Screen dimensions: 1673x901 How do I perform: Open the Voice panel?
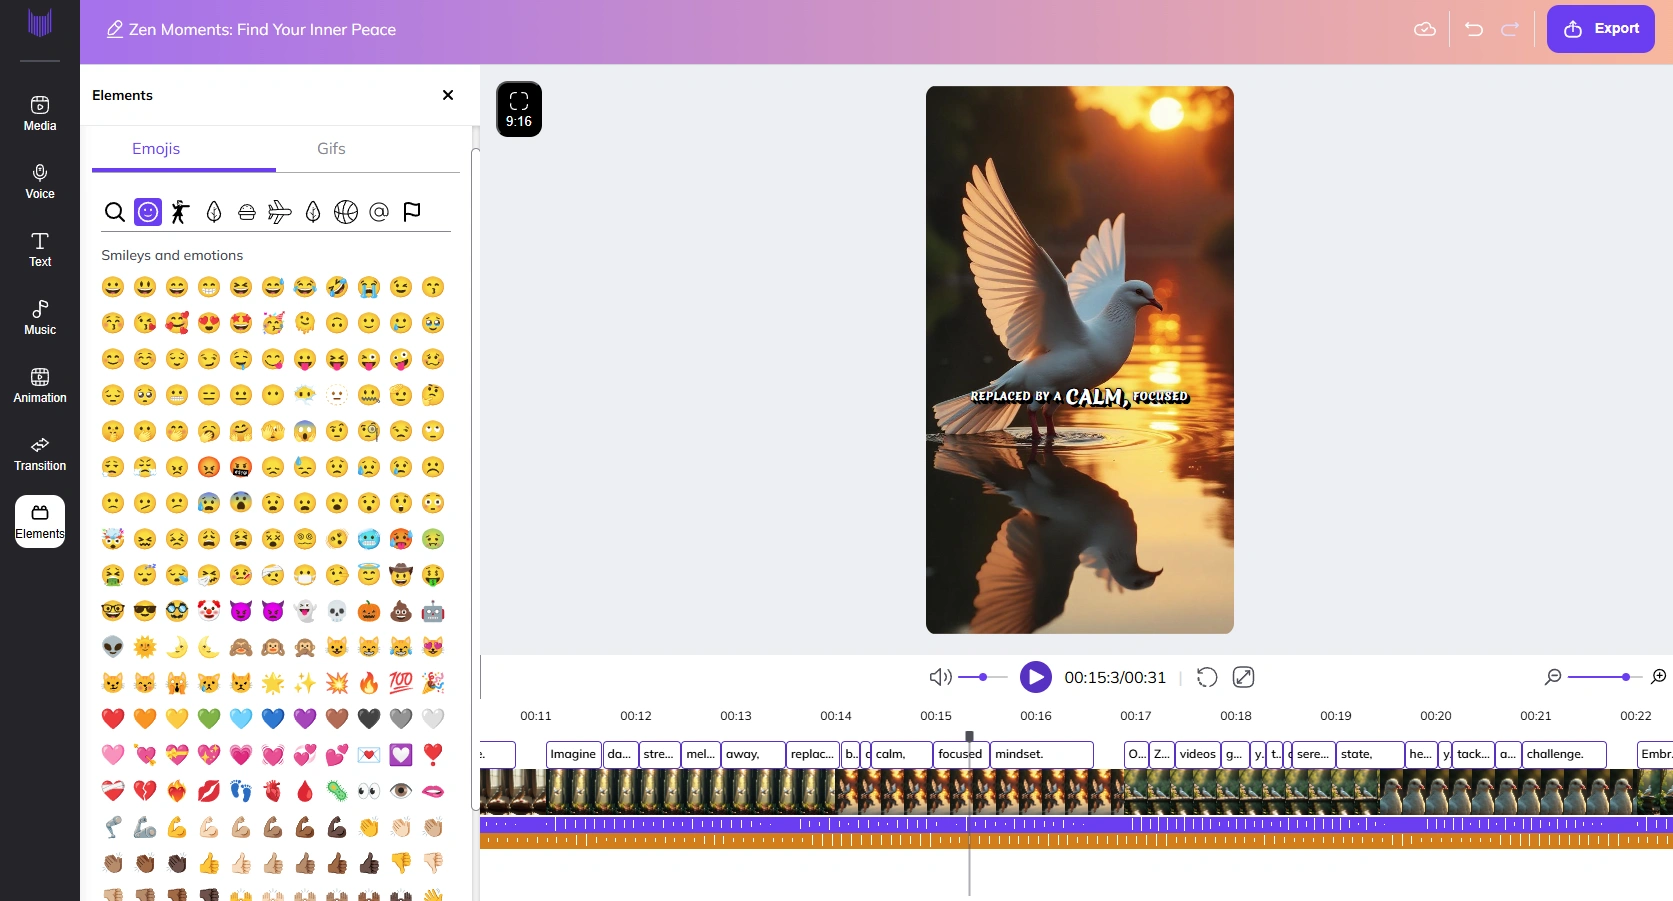click(x=40, y=182)
